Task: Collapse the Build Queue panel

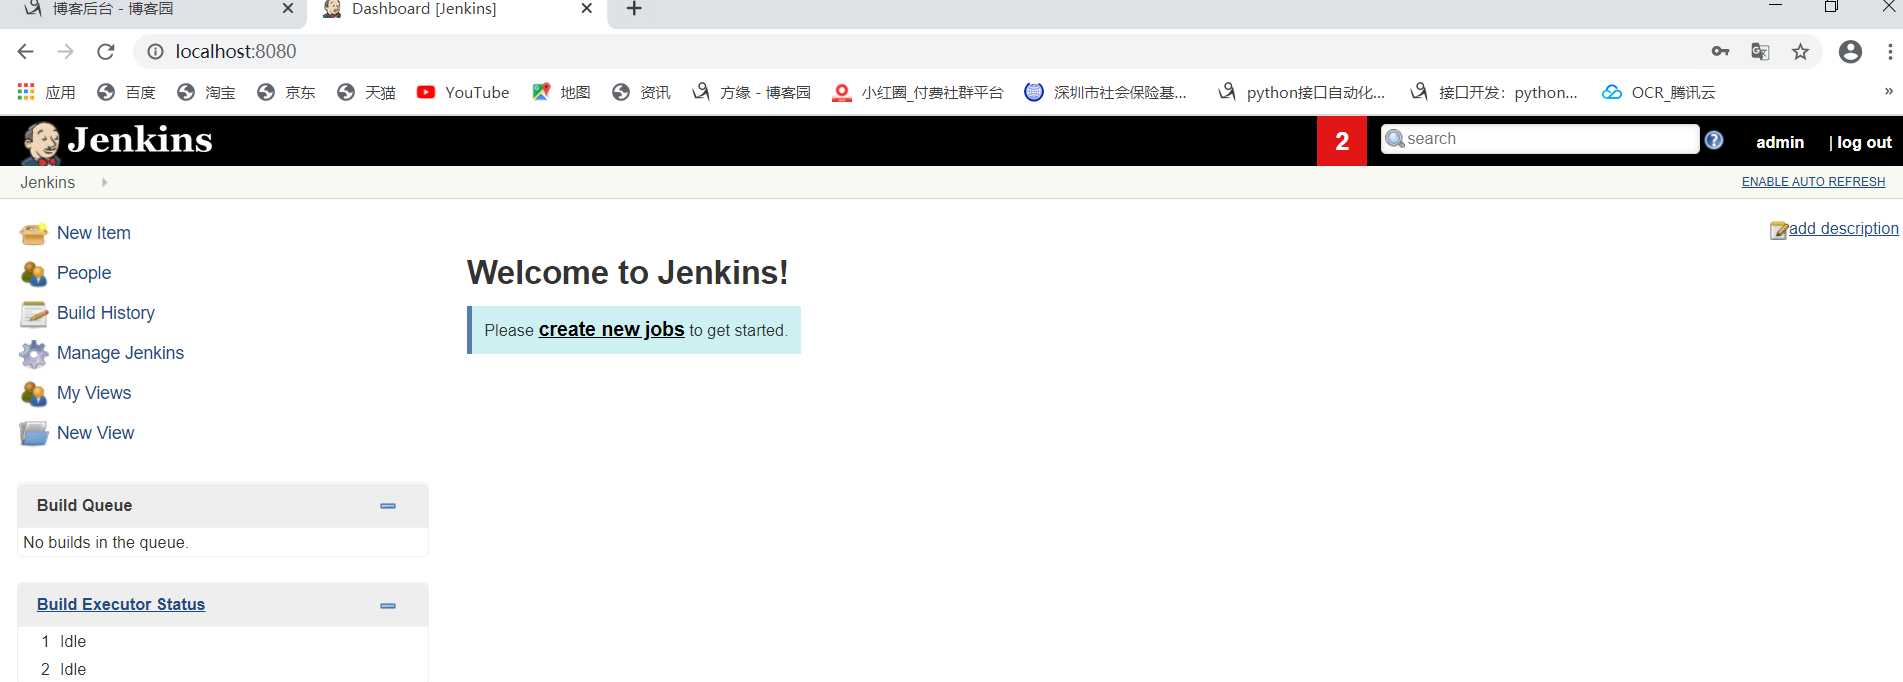Action: point(388,506)
